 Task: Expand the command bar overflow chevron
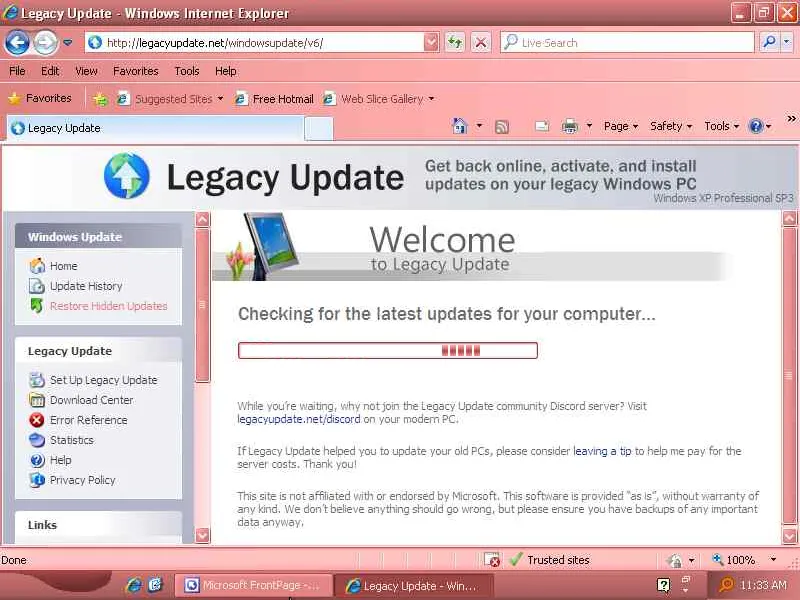[791, 119]
